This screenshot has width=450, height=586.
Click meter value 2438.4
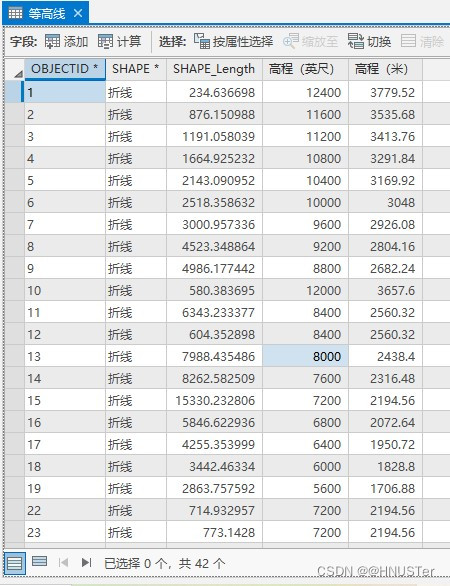[396, 357]
